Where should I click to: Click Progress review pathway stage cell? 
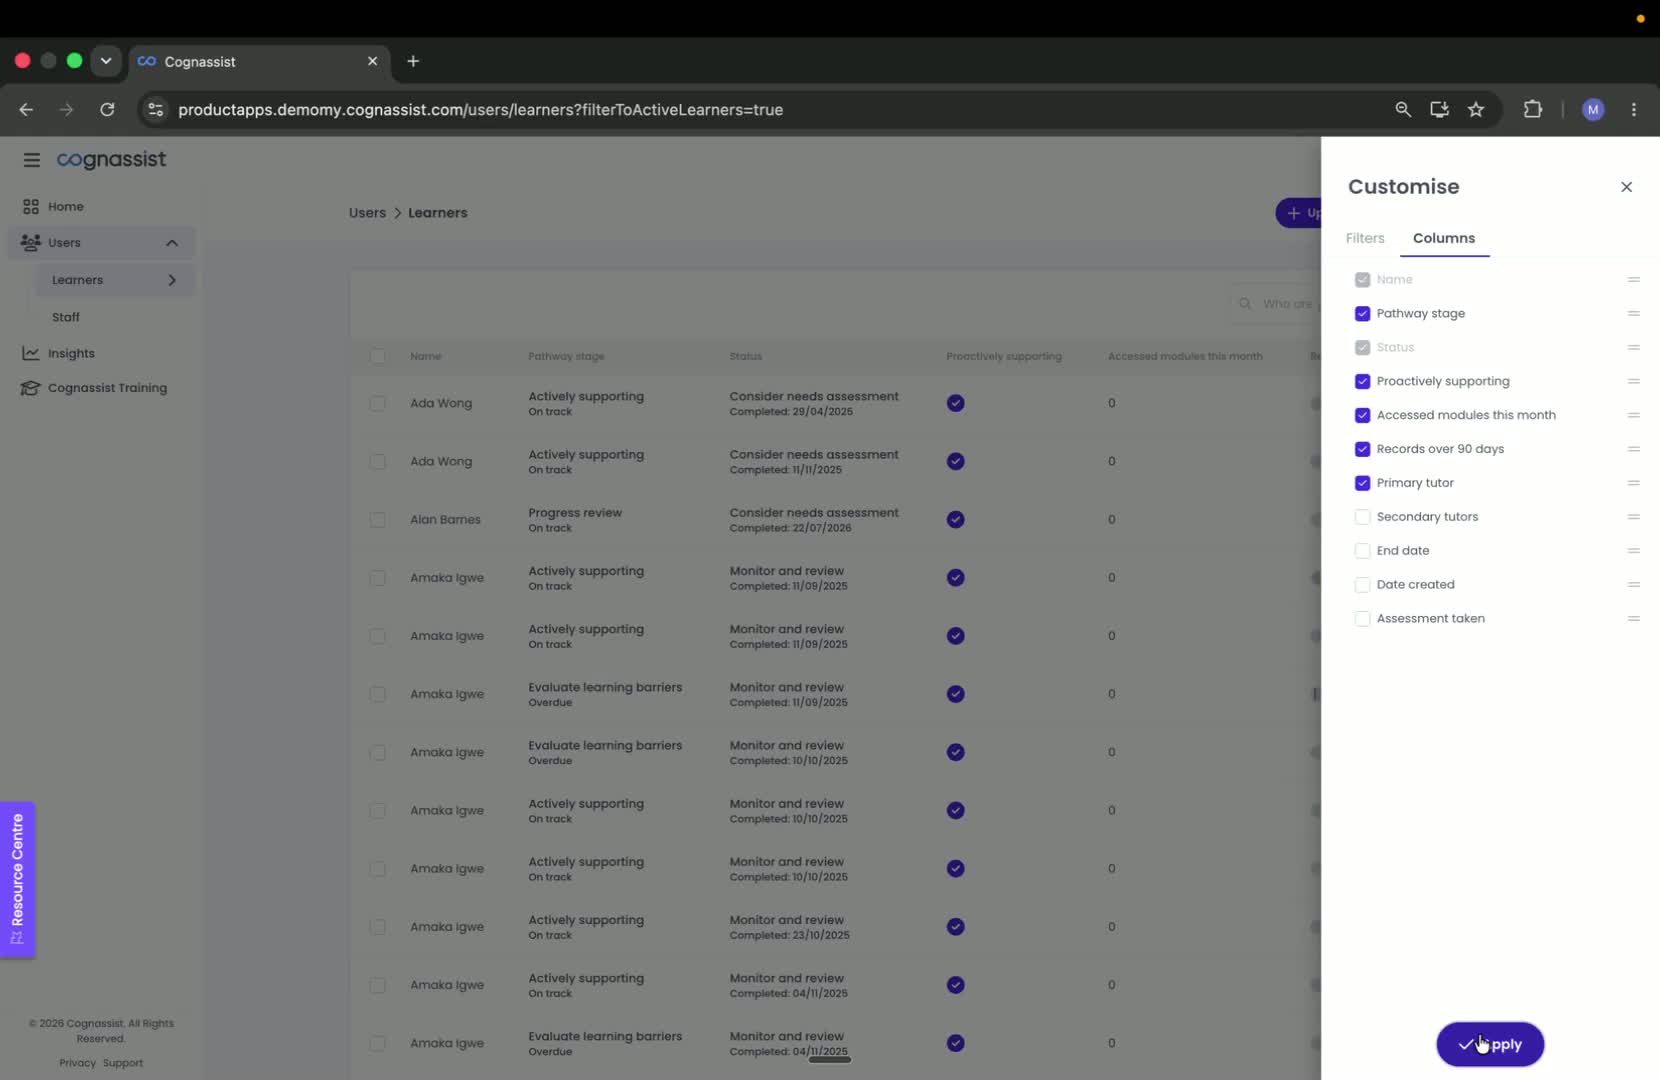[x=575, y=520]
